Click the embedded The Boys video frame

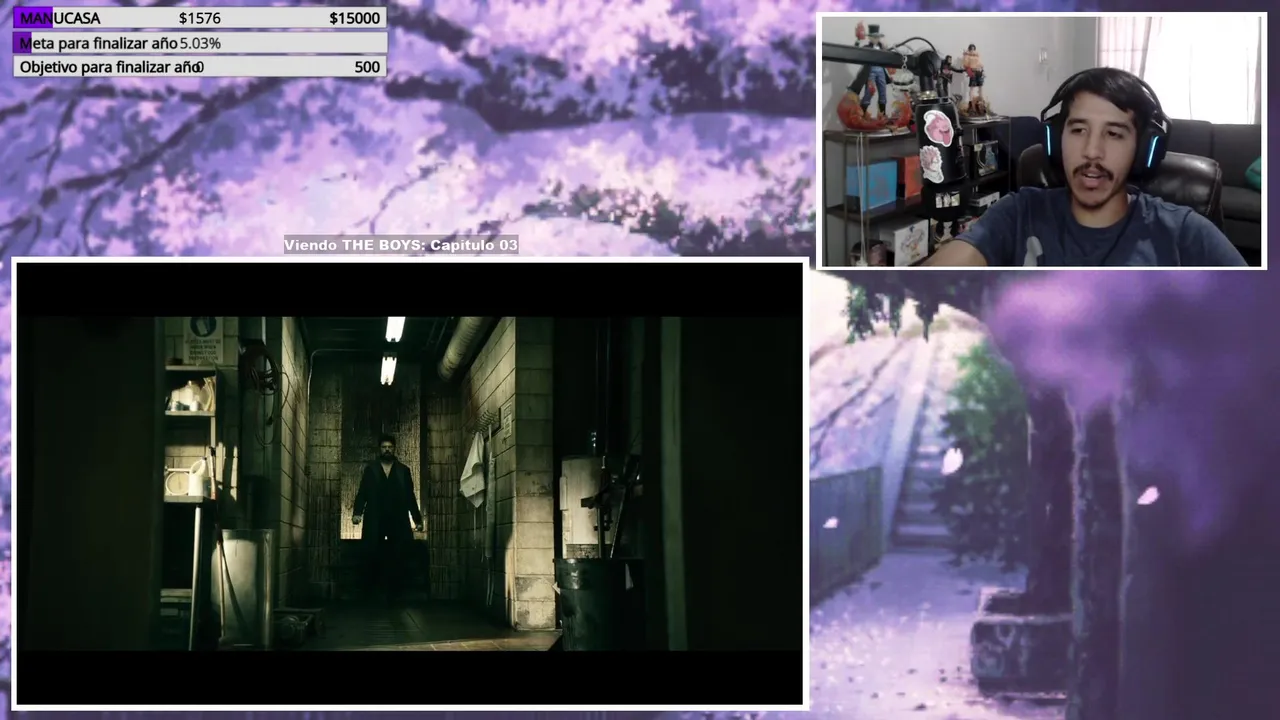[409, 483]
